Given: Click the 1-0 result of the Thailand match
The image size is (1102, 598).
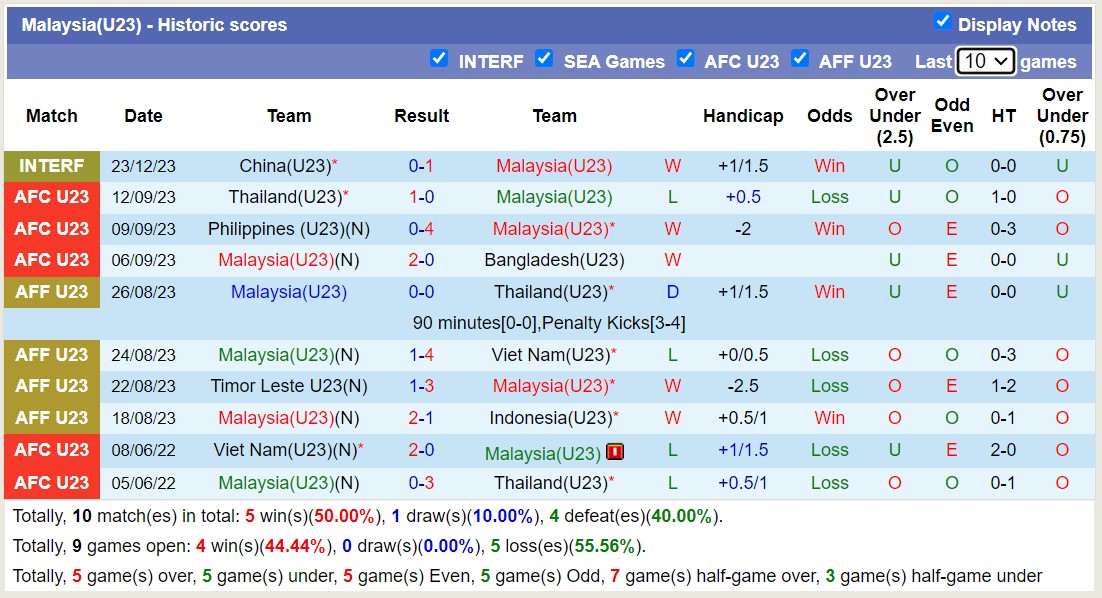Looking at the screenshot, I should [x=421, y=197].
